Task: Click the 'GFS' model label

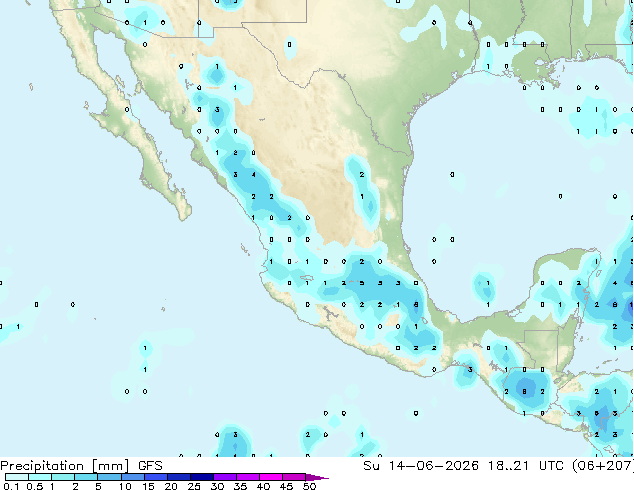Action: tap(150, 466)
